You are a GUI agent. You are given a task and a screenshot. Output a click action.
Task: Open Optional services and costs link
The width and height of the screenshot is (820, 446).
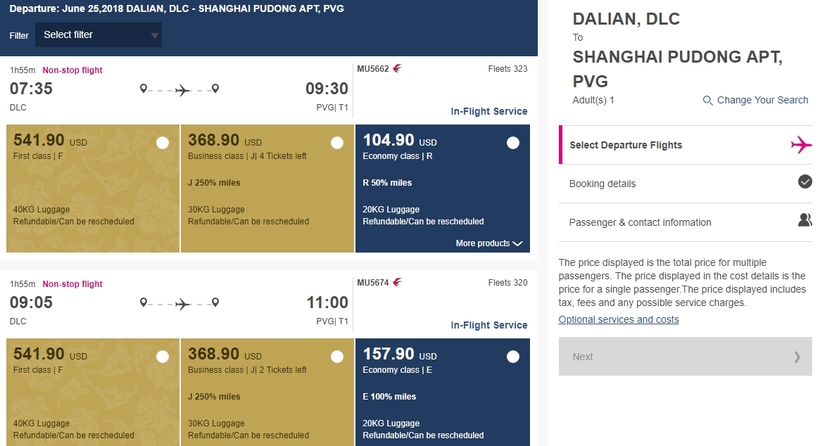619,319
